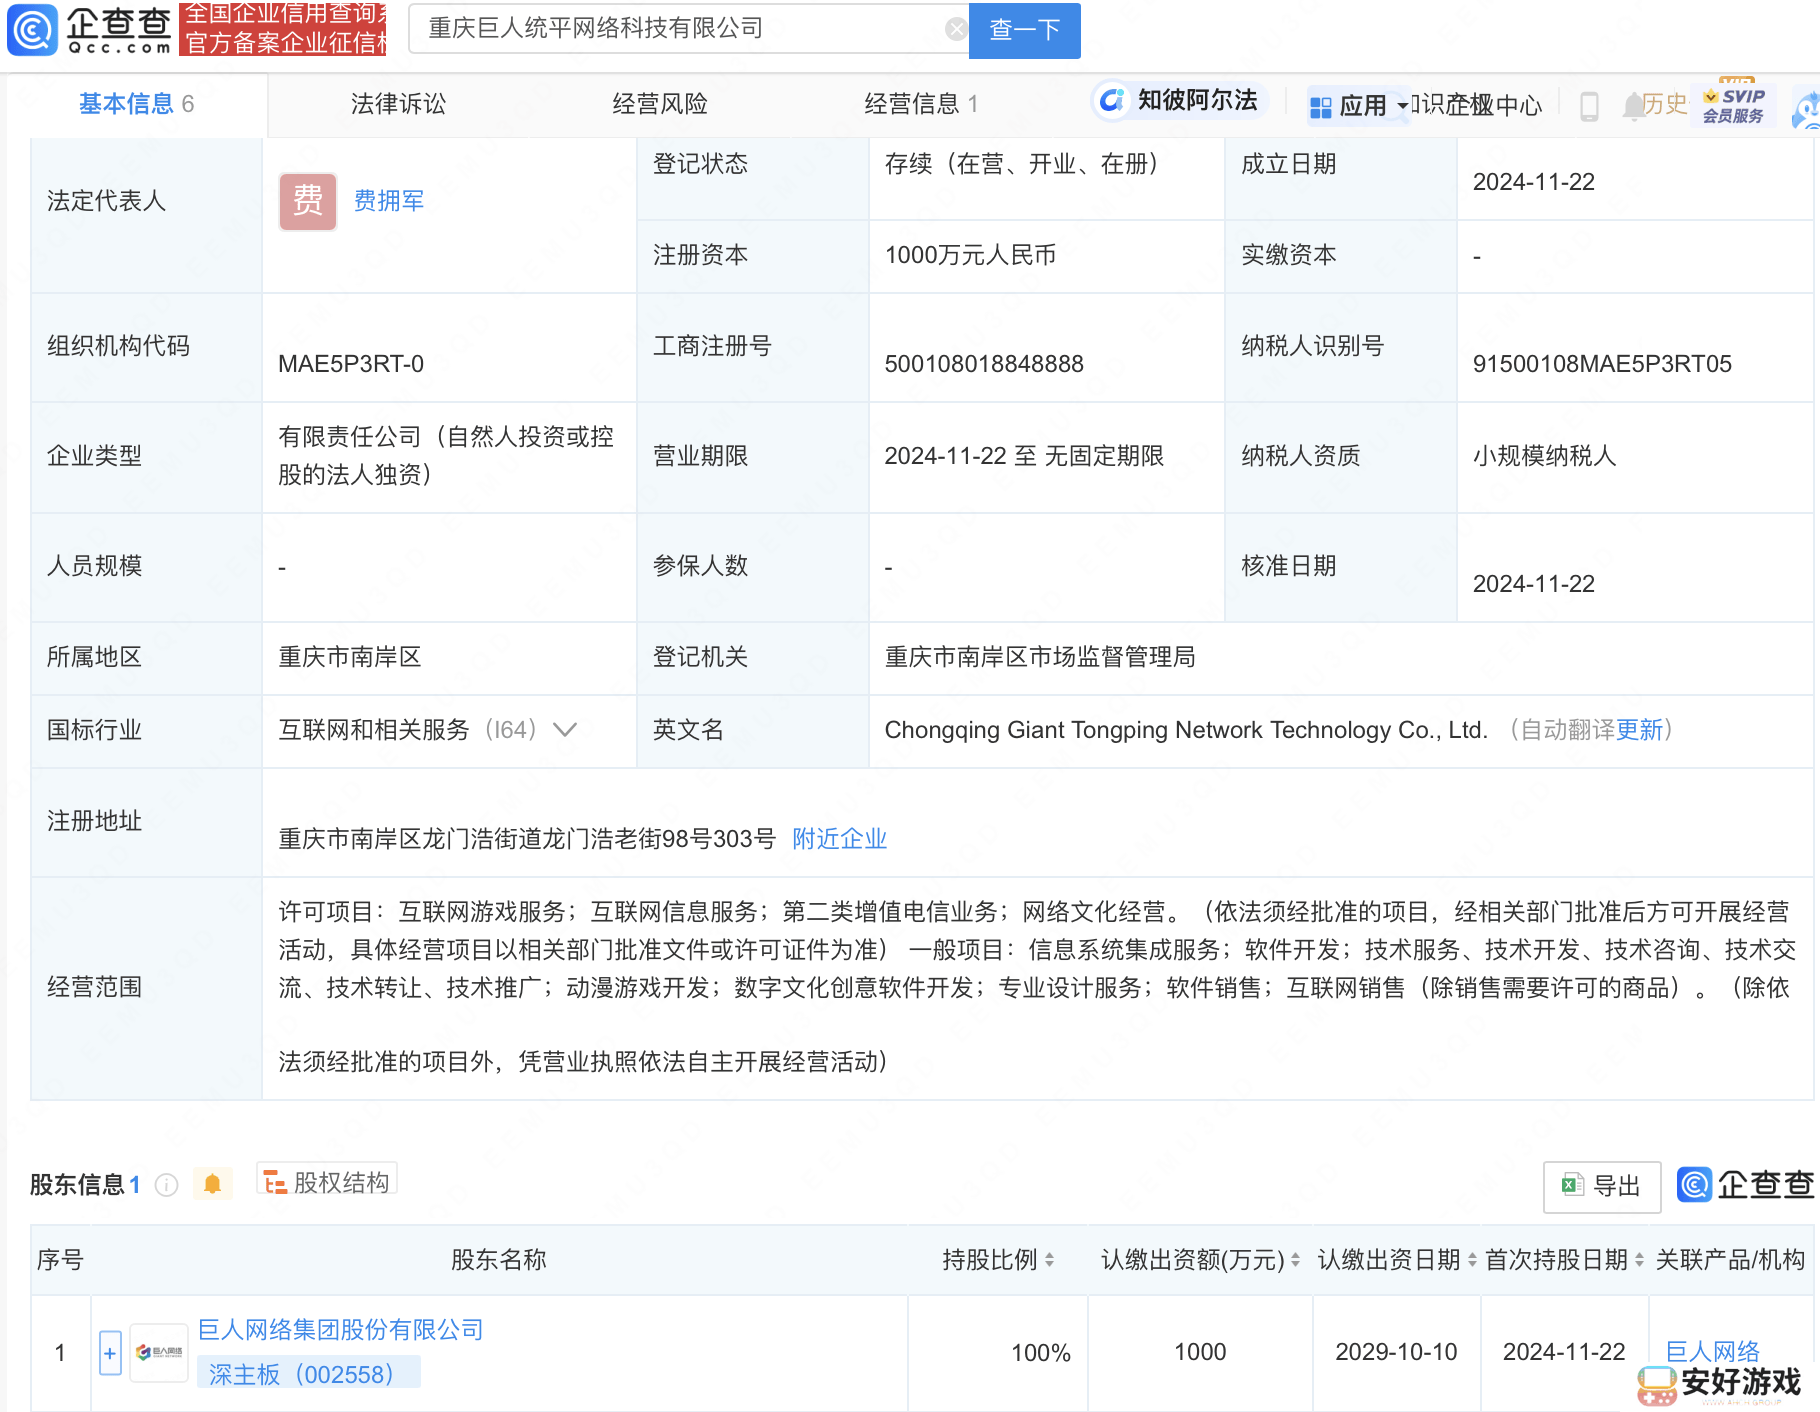
Task: Open the 股权结构 equity structure view
Action: point(327,1183)
